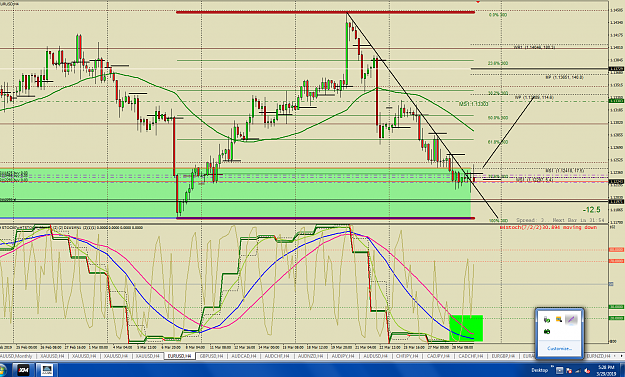
Task: Open the yellow display tray icon in popup
Action: (559, 319)
